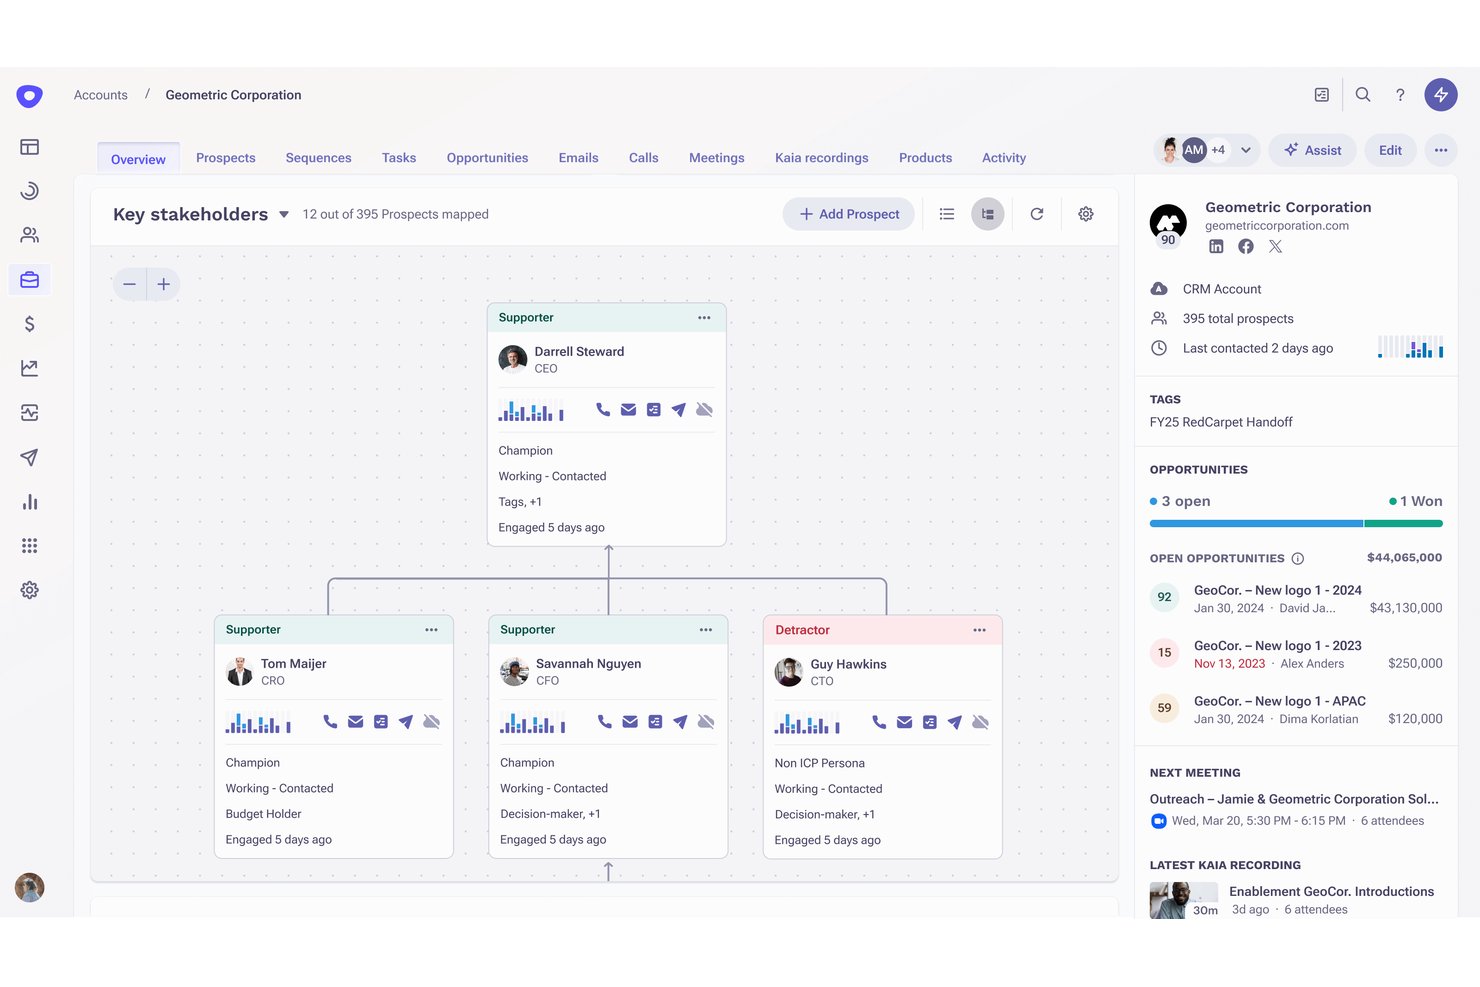Click the Add Prospect button

pyautogui.click(x=849, y=214)
